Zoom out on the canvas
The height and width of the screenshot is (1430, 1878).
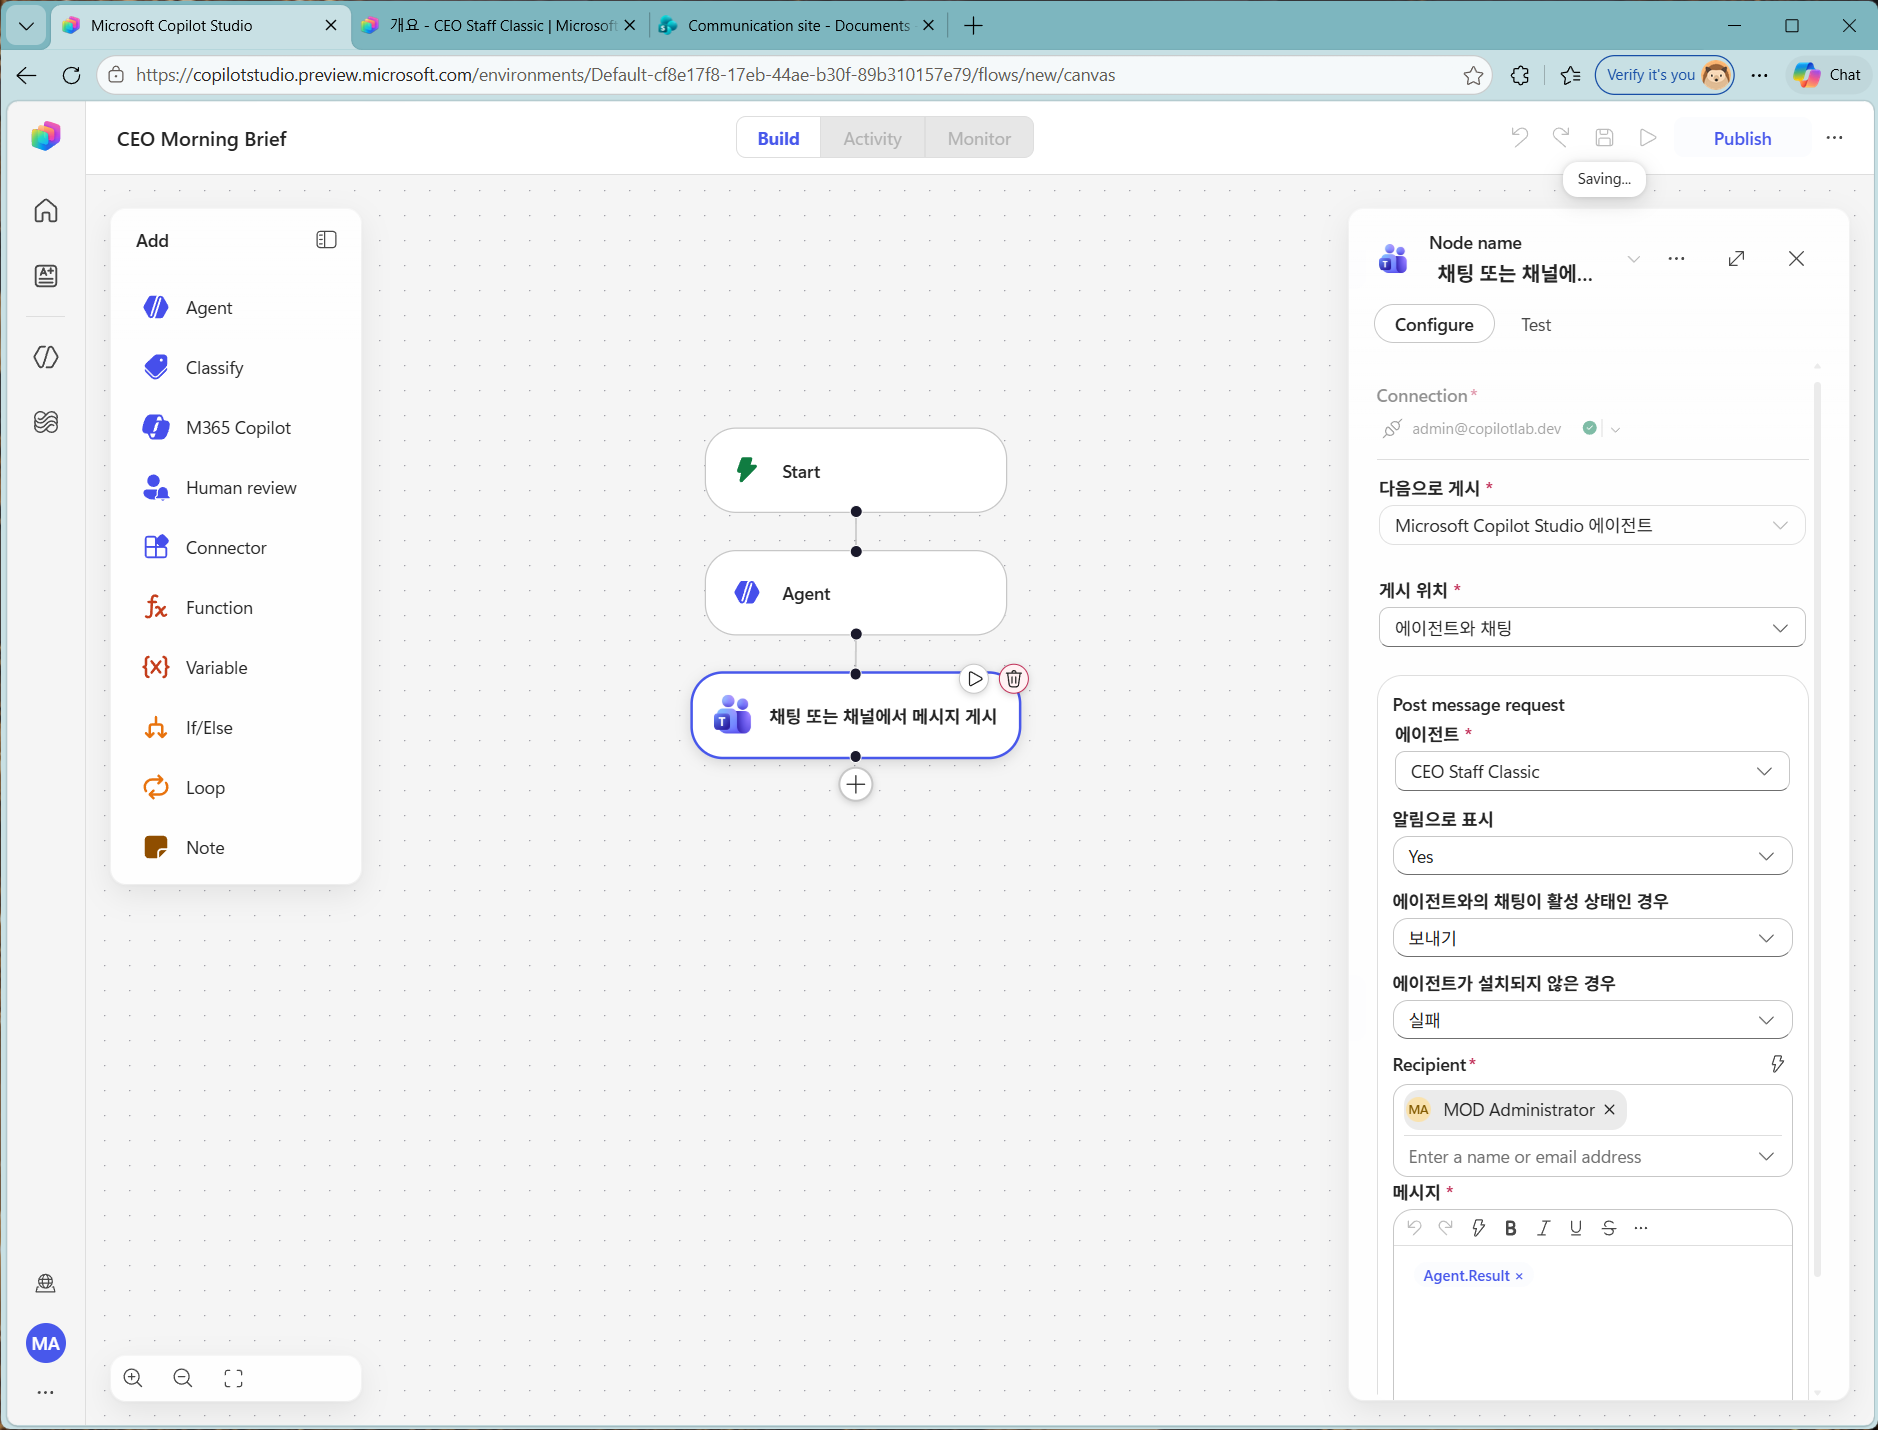point(183,1378)
